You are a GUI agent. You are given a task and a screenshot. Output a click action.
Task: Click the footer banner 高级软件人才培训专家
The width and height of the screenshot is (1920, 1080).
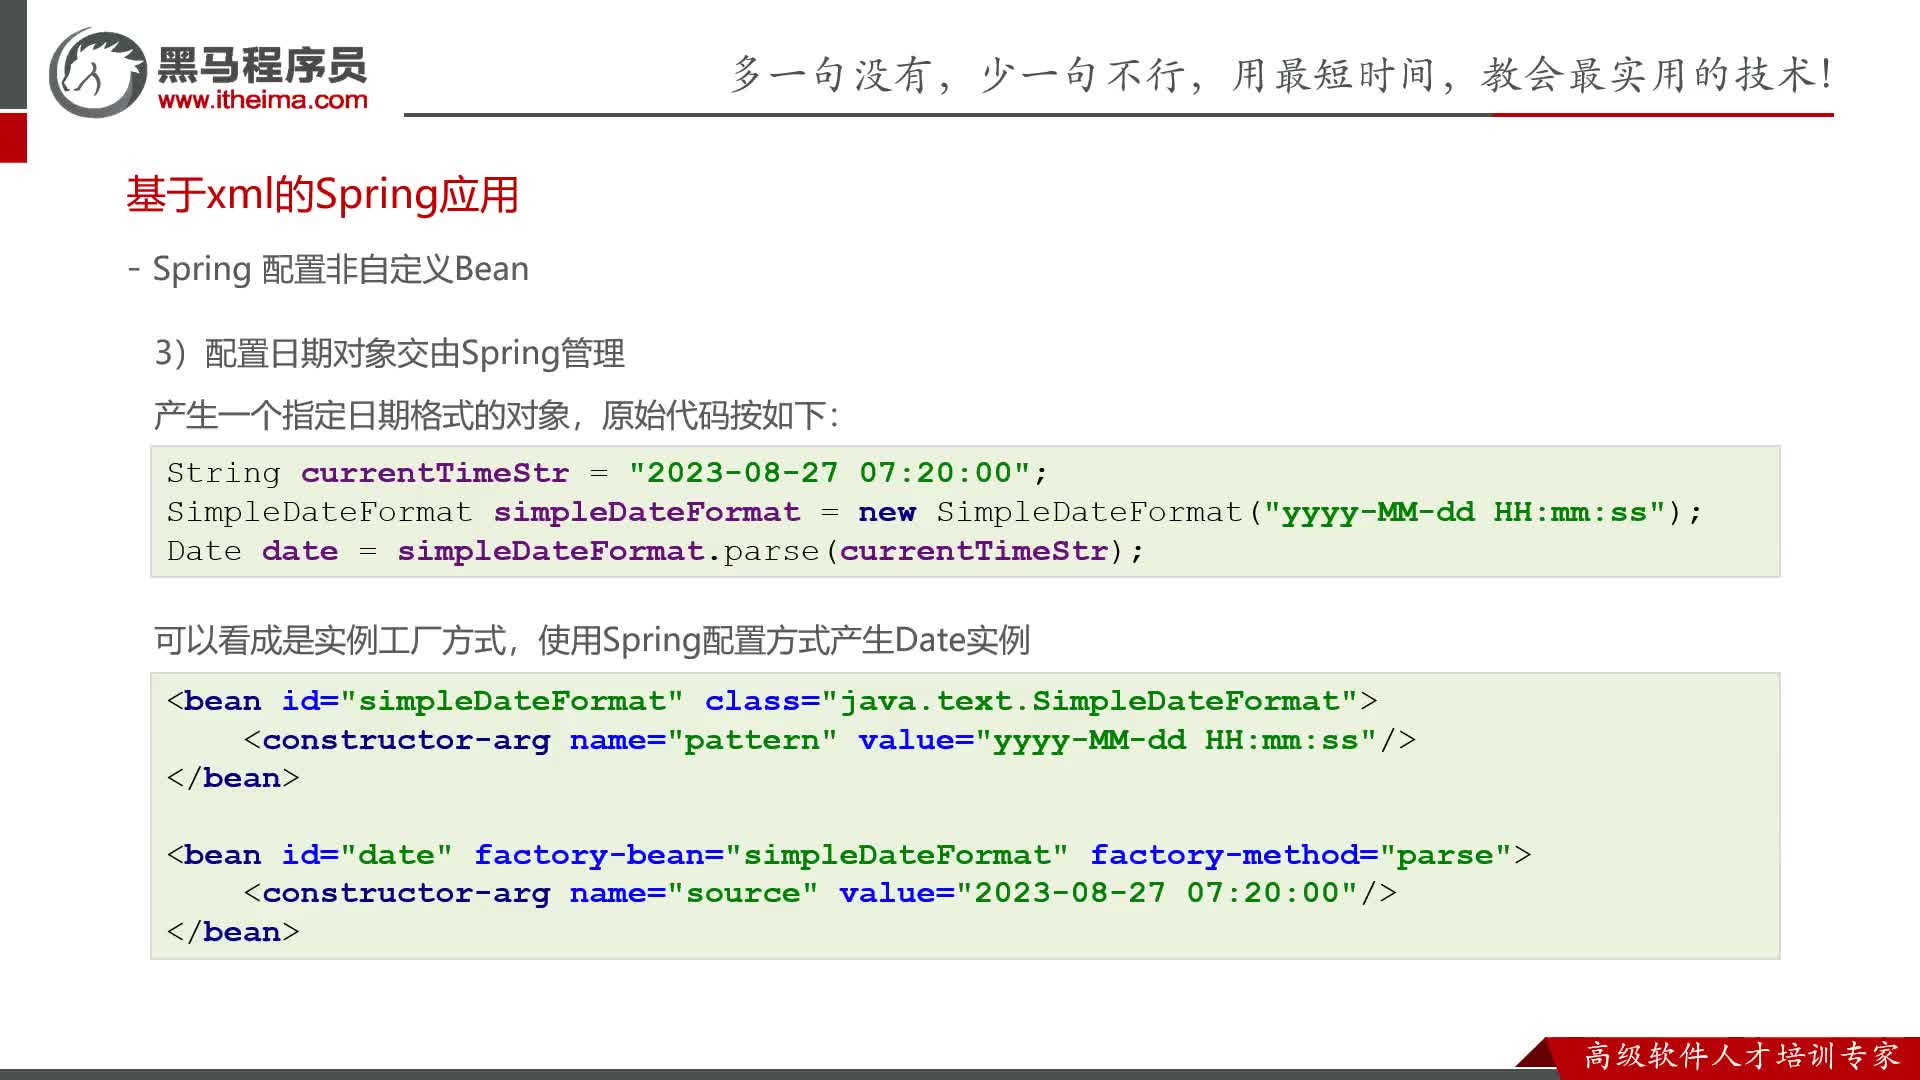[x=1742, y=1056]
